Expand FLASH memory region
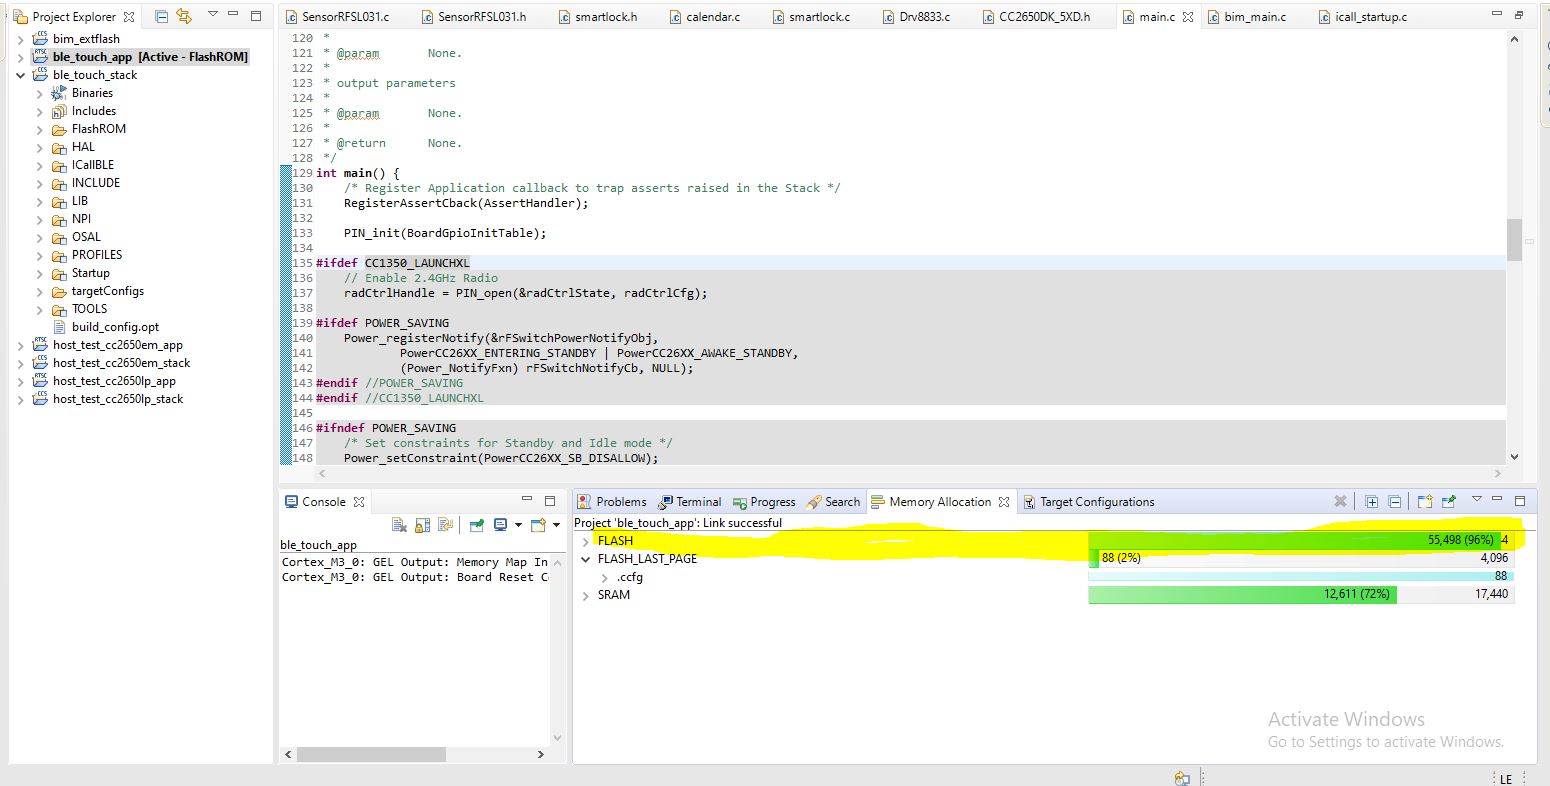The image size is (1550, 786). pos(586,541)
